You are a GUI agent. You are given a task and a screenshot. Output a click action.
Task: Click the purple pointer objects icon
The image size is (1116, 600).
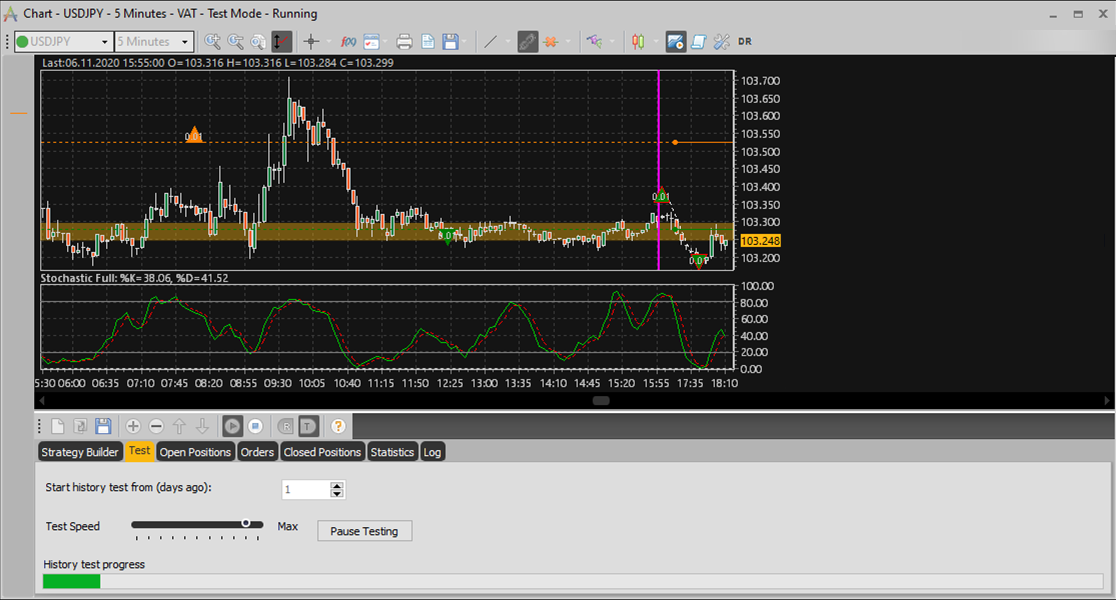coord(594,41)
